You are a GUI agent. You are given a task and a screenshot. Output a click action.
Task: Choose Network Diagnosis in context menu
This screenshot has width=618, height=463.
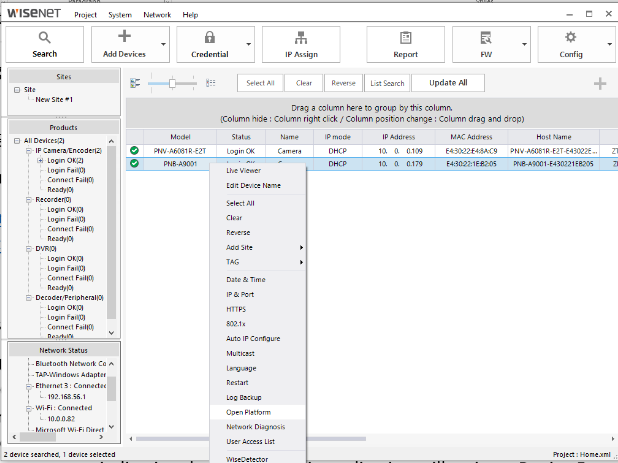[258, 427]
